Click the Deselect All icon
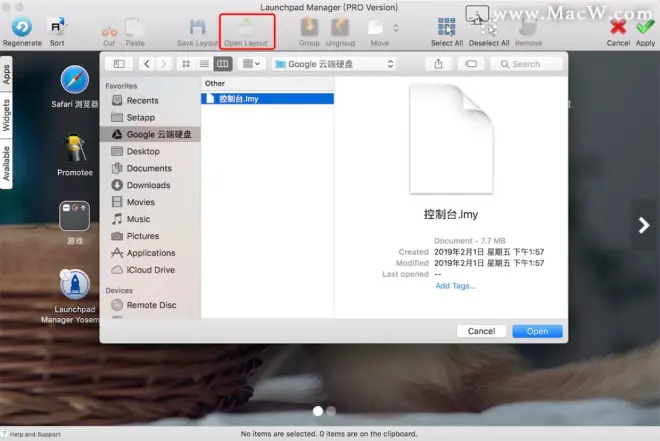The image size is (660, 441). (488, 27)
